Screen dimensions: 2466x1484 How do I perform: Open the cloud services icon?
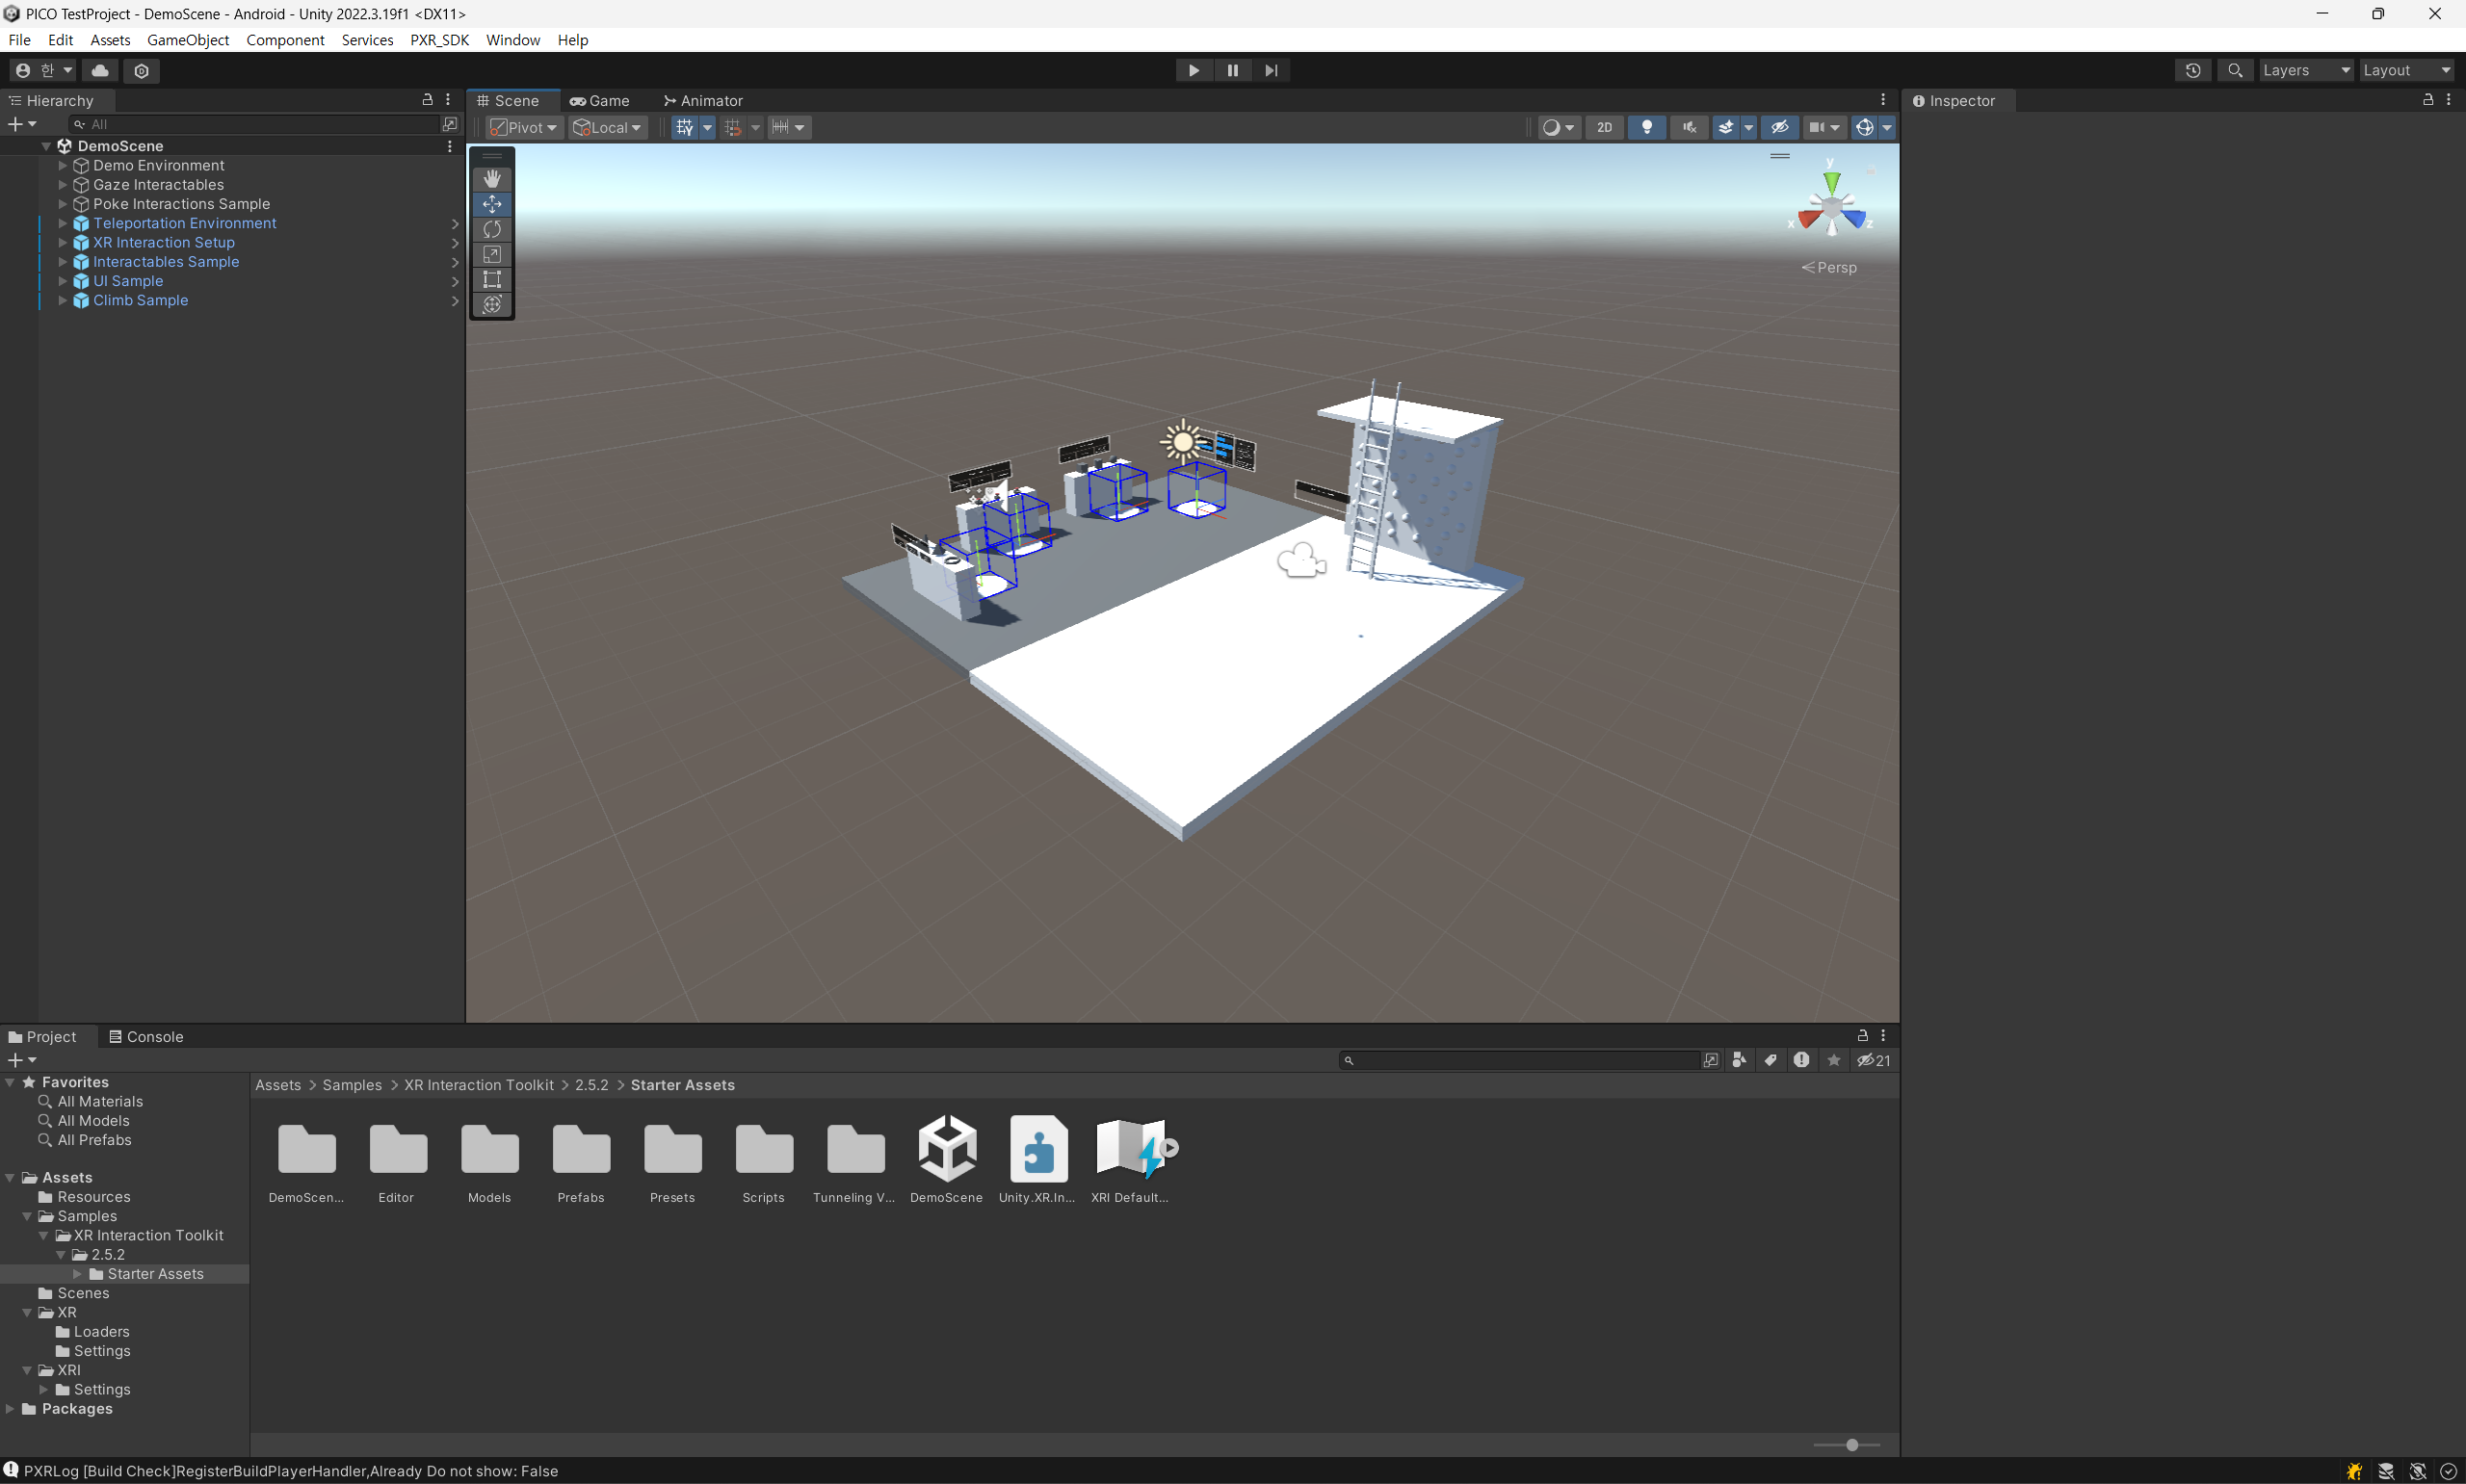(100, 70)
